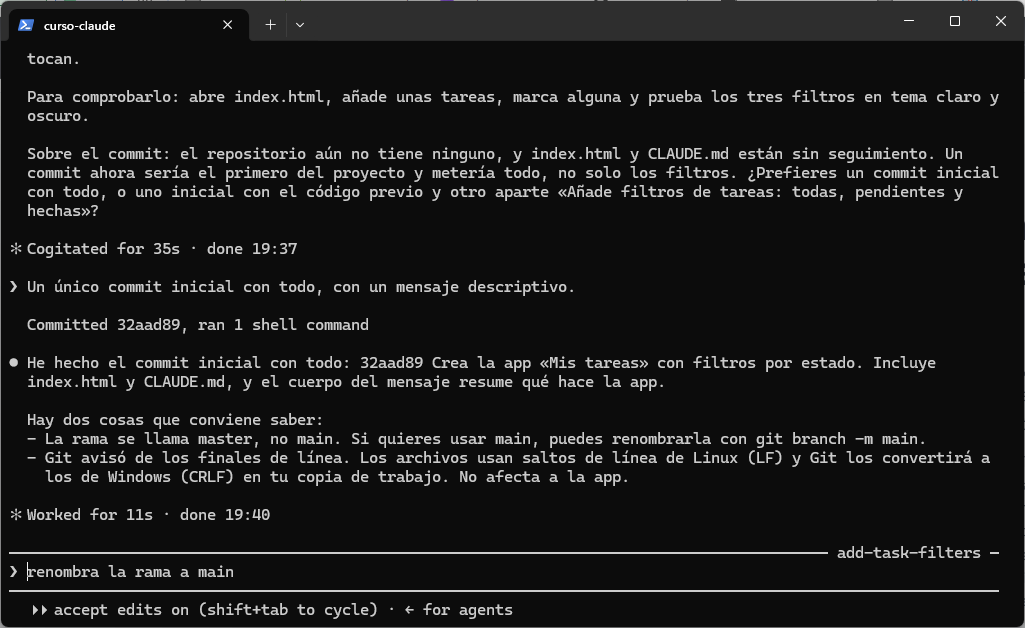Click the double-arrow icon beside accept edits
The image size is (1025, 628).
click(x=39, y=610)
